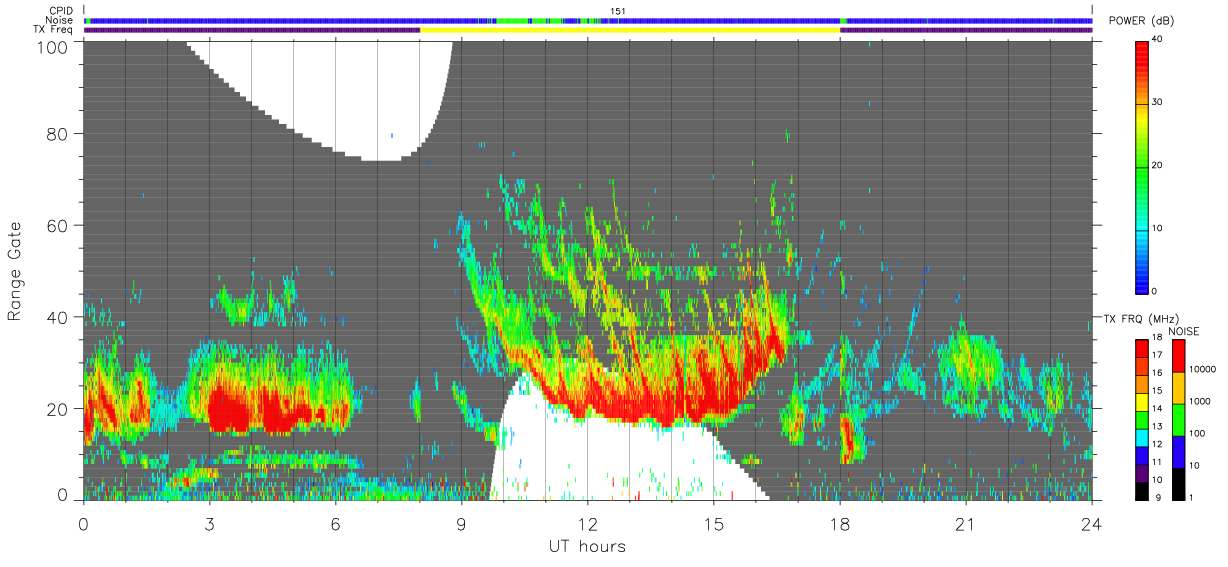Click the 18 tick on UT hours axis
This screenshot has width=1228, height=567.
[x=840, y=523]
